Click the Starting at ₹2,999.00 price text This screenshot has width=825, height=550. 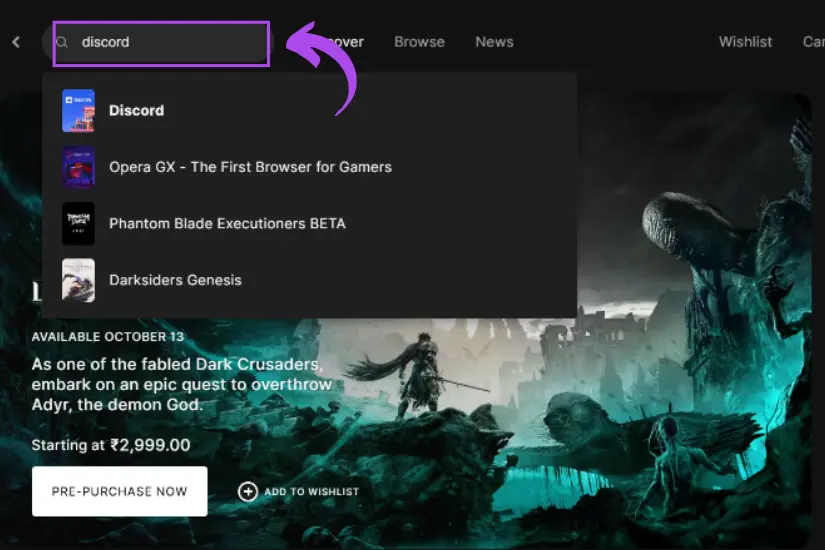coord(111,445)
